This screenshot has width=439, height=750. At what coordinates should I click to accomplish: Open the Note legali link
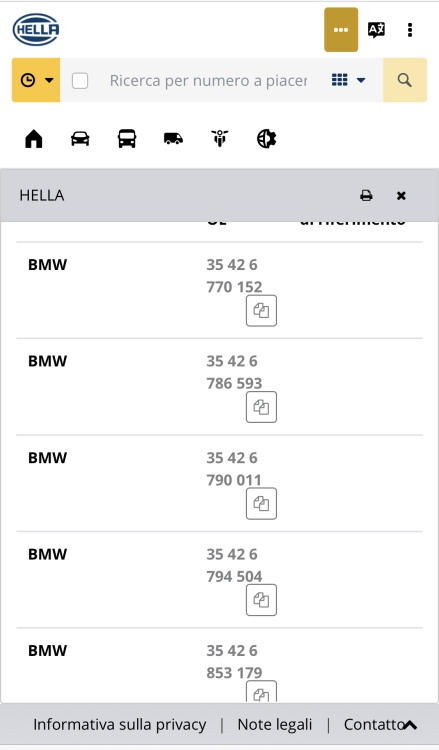tap(274, 725)
